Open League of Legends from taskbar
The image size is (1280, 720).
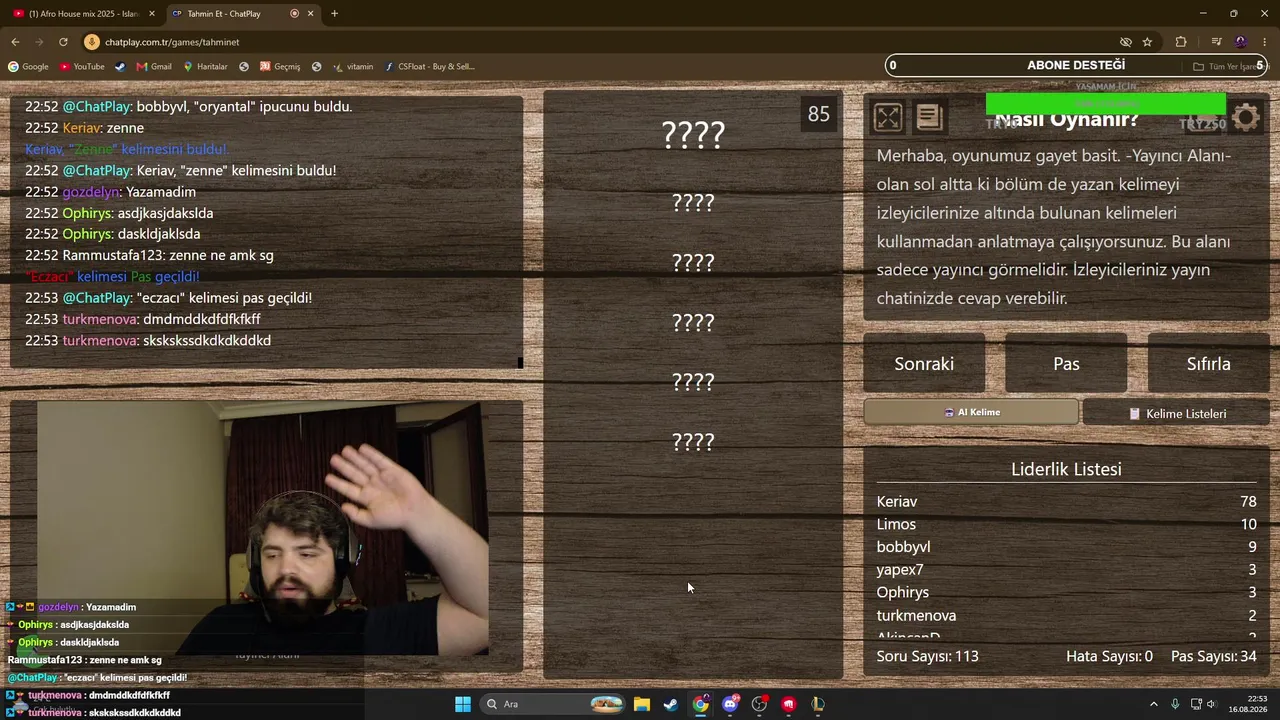[x=818, y=704]
